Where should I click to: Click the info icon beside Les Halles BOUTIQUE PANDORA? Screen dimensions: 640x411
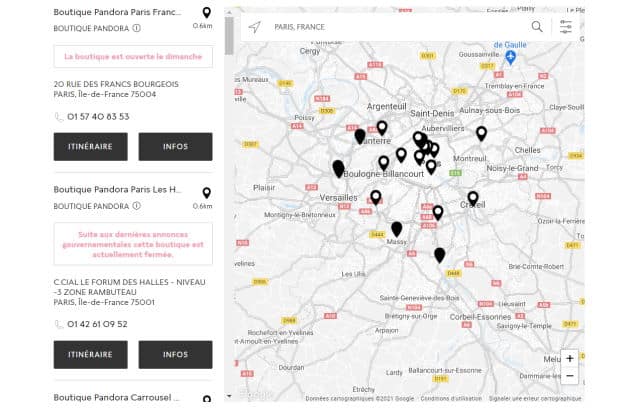137,206
